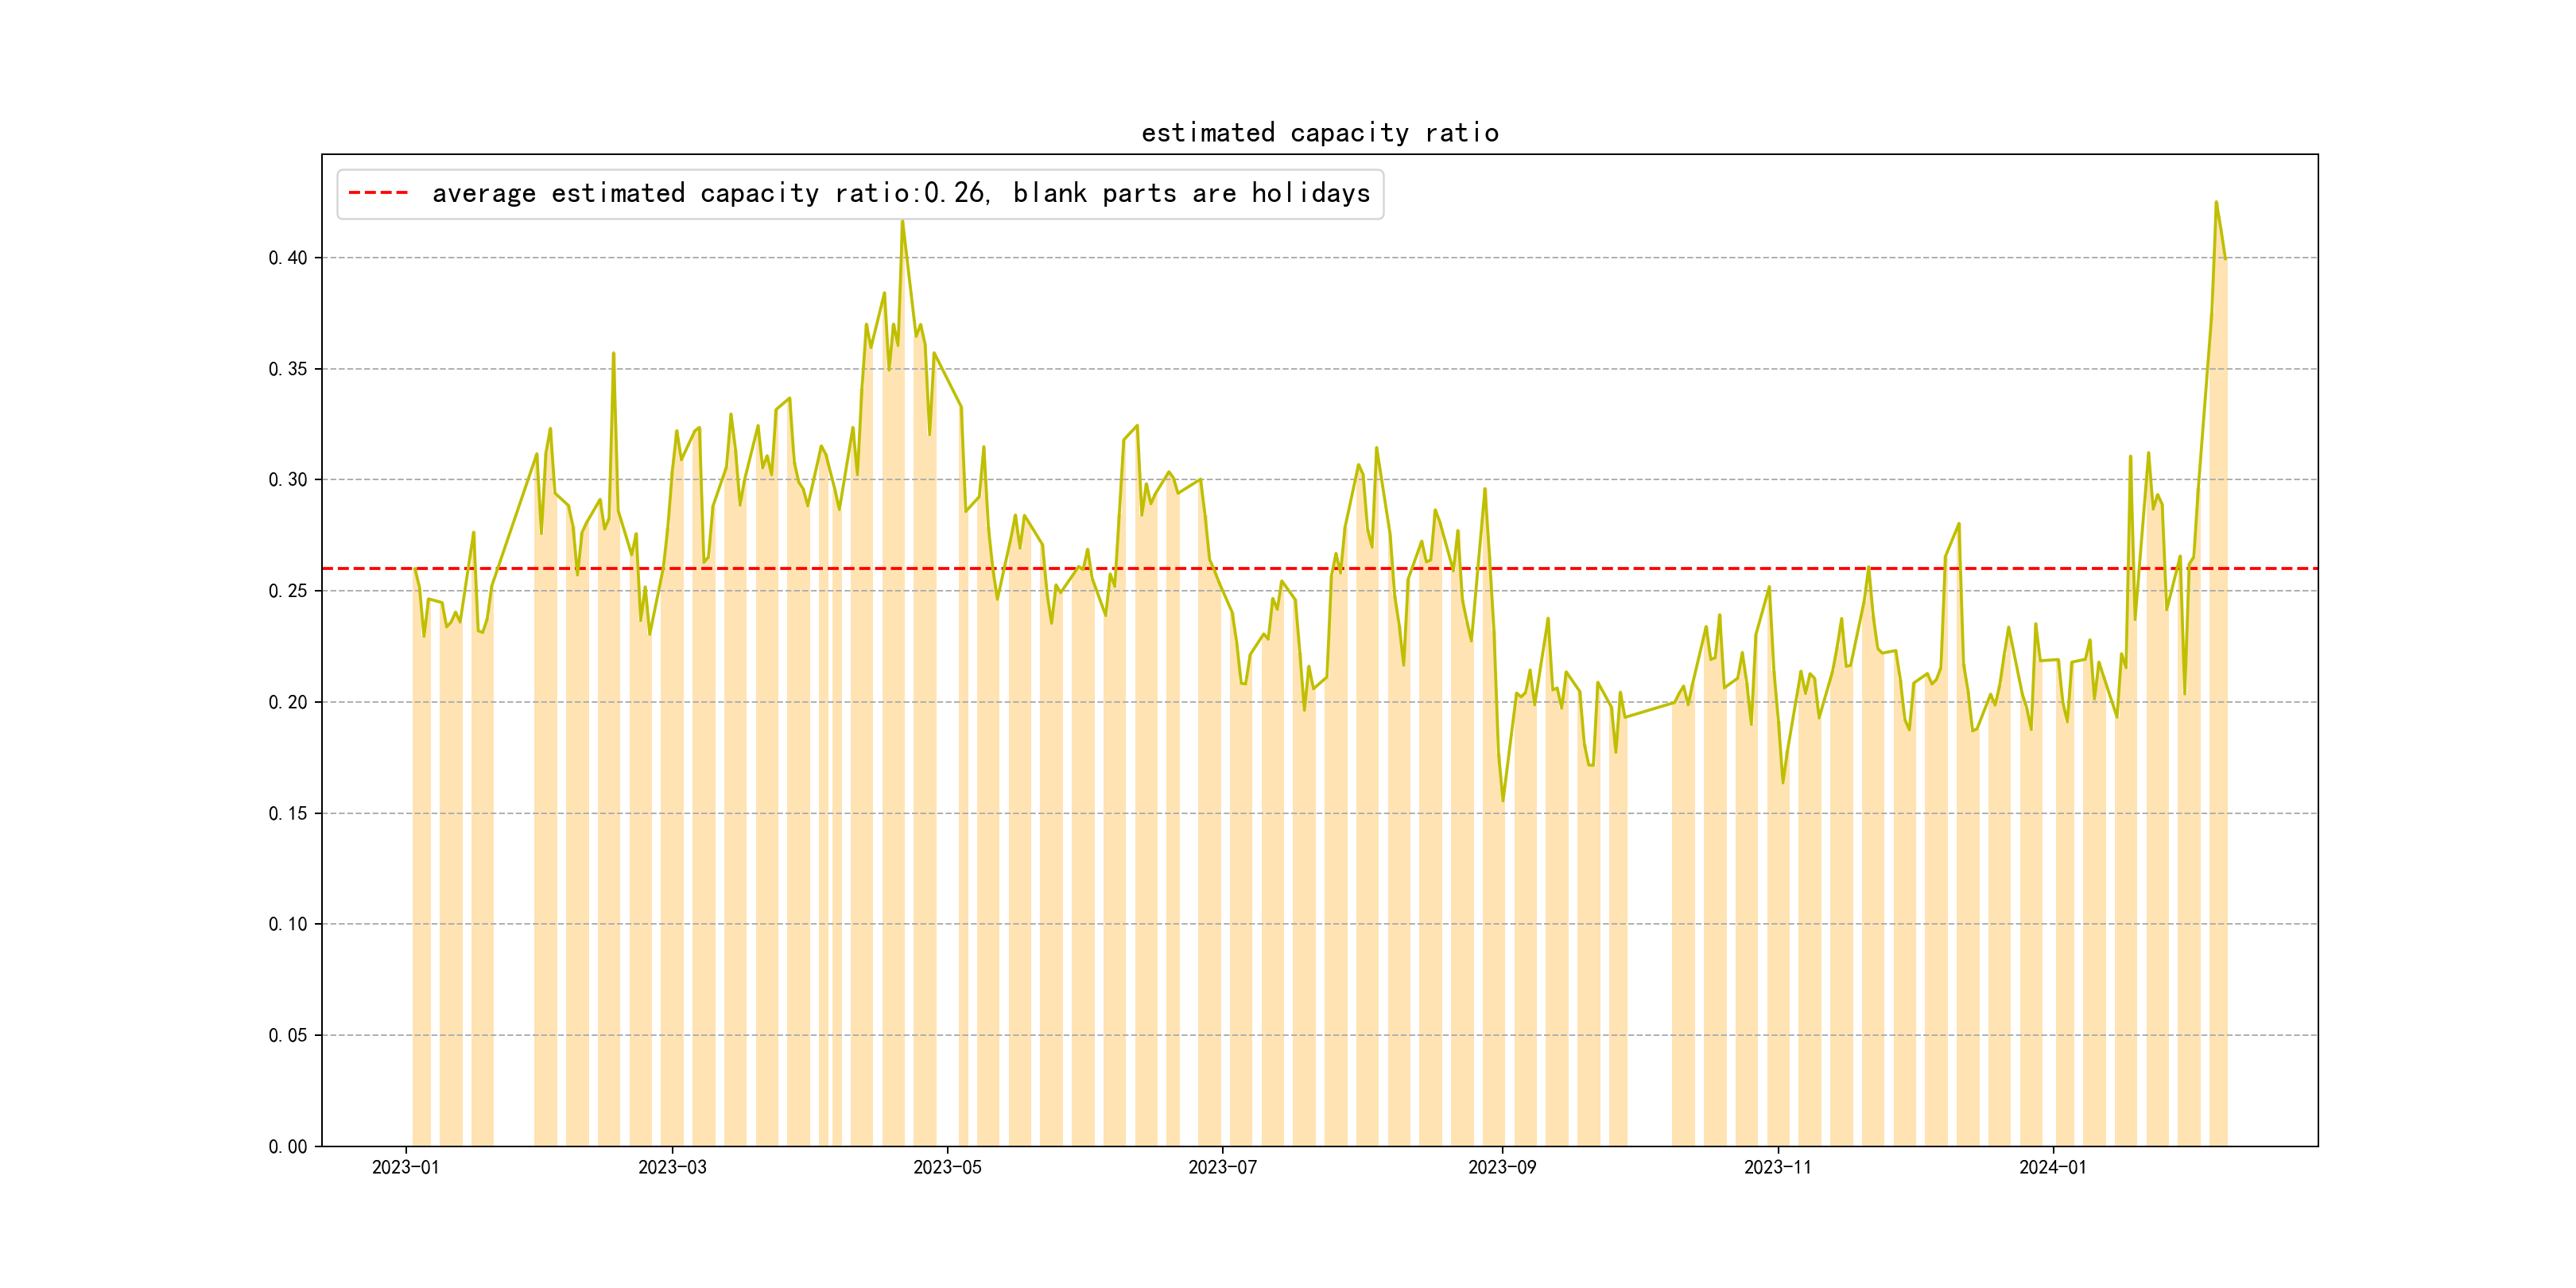The width and height of the screenshot is (2576, 1288).
Task: Click the April 2023 peak above 0.40
Action: (x=902, y=222)
